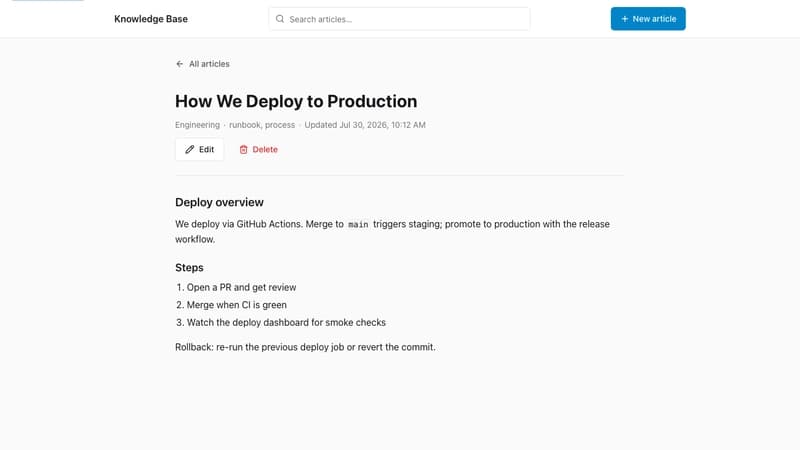Click step Watch the deploy dashboard
This screenshot has height=450, width=800.
coord(286,322)
